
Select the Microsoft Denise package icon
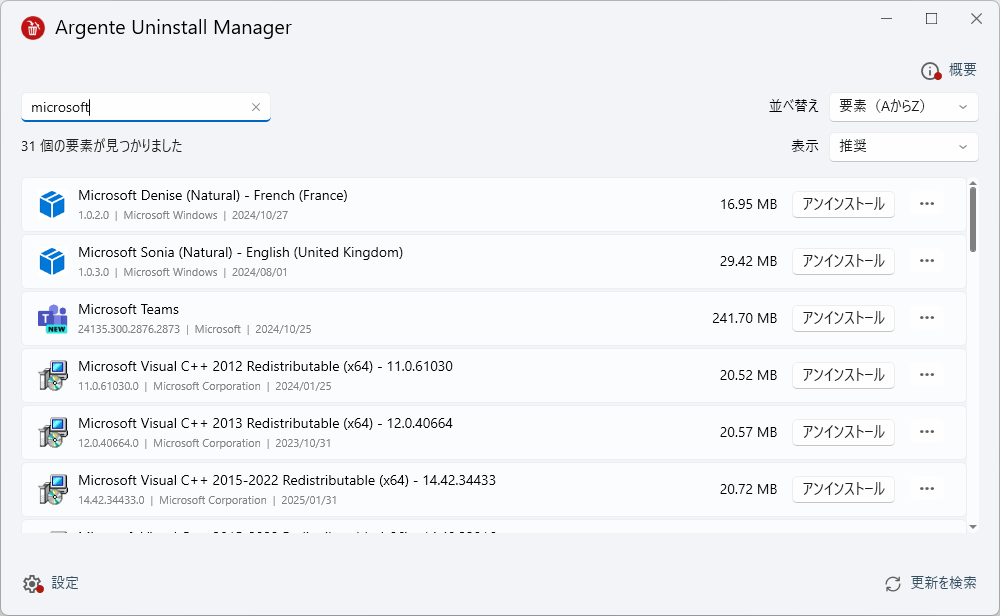52,205
